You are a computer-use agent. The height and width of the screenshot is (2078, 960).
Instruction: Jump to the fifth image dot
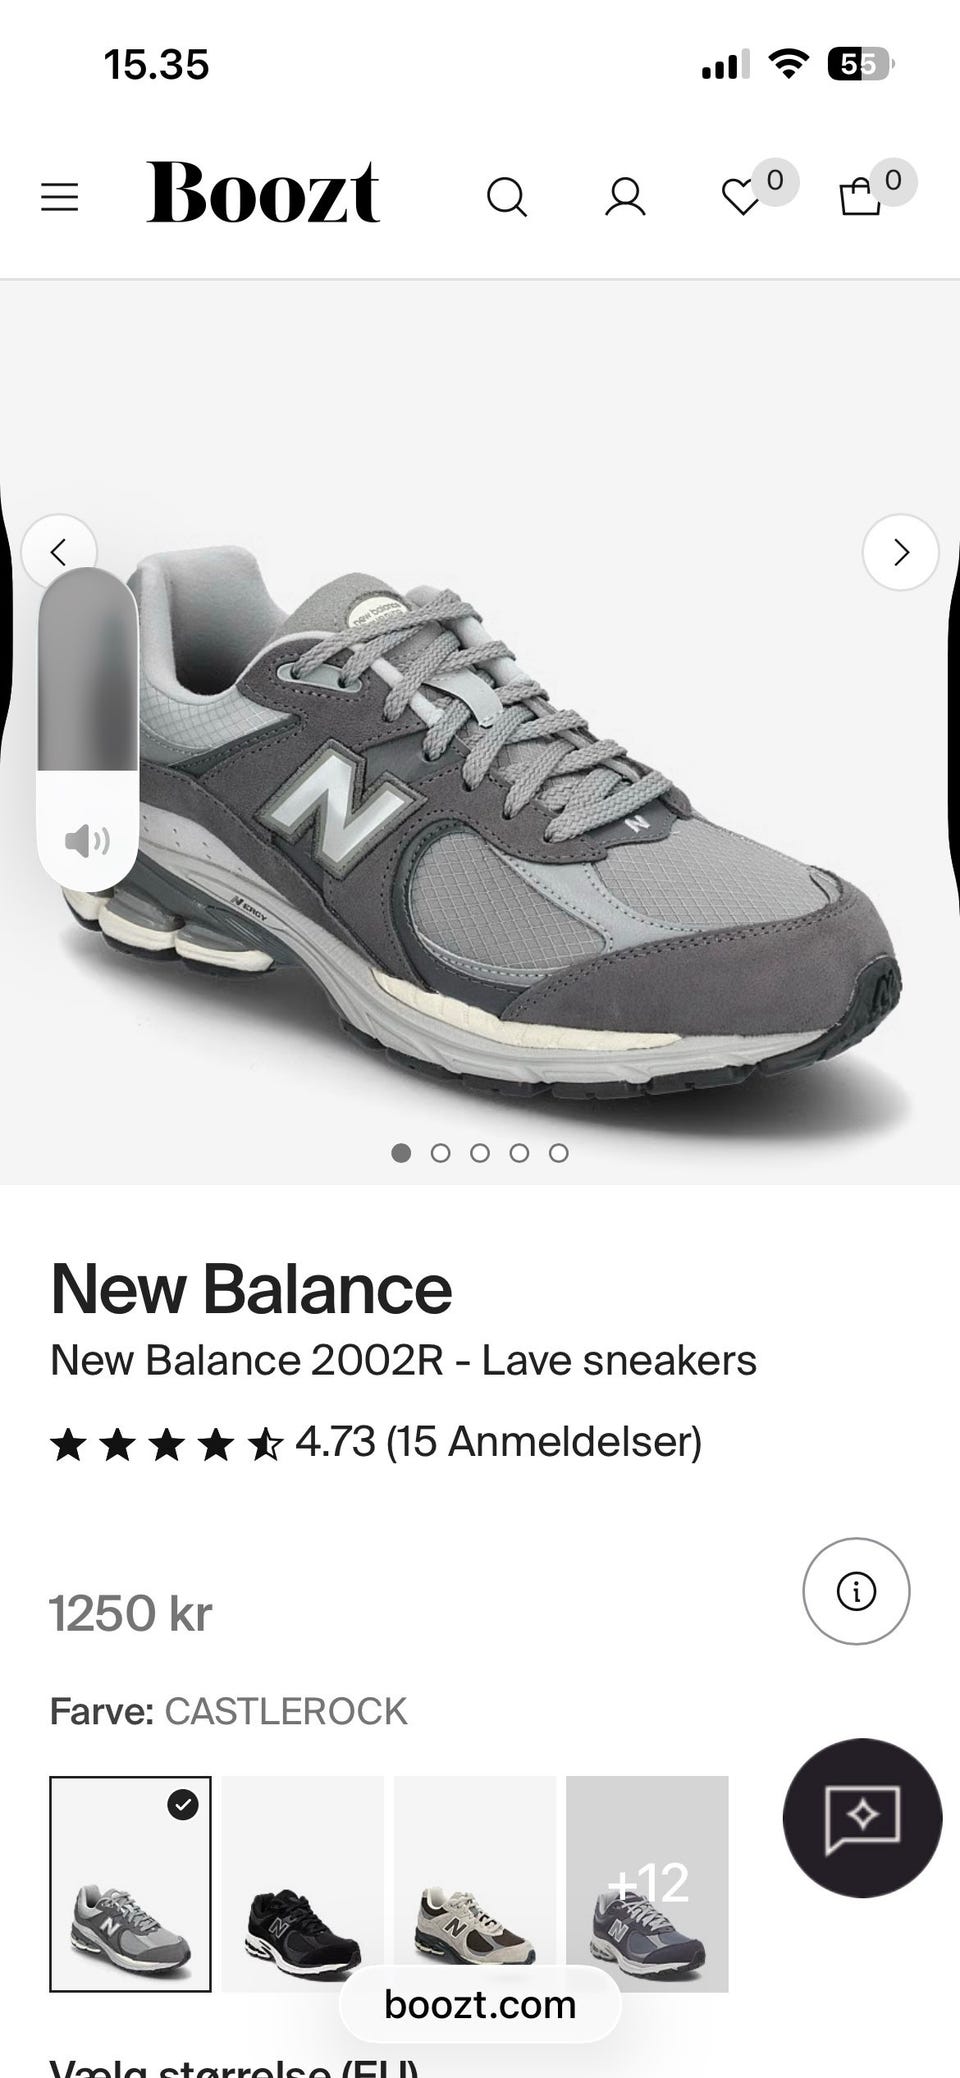pyautogui.click(x=559, y=1153)
